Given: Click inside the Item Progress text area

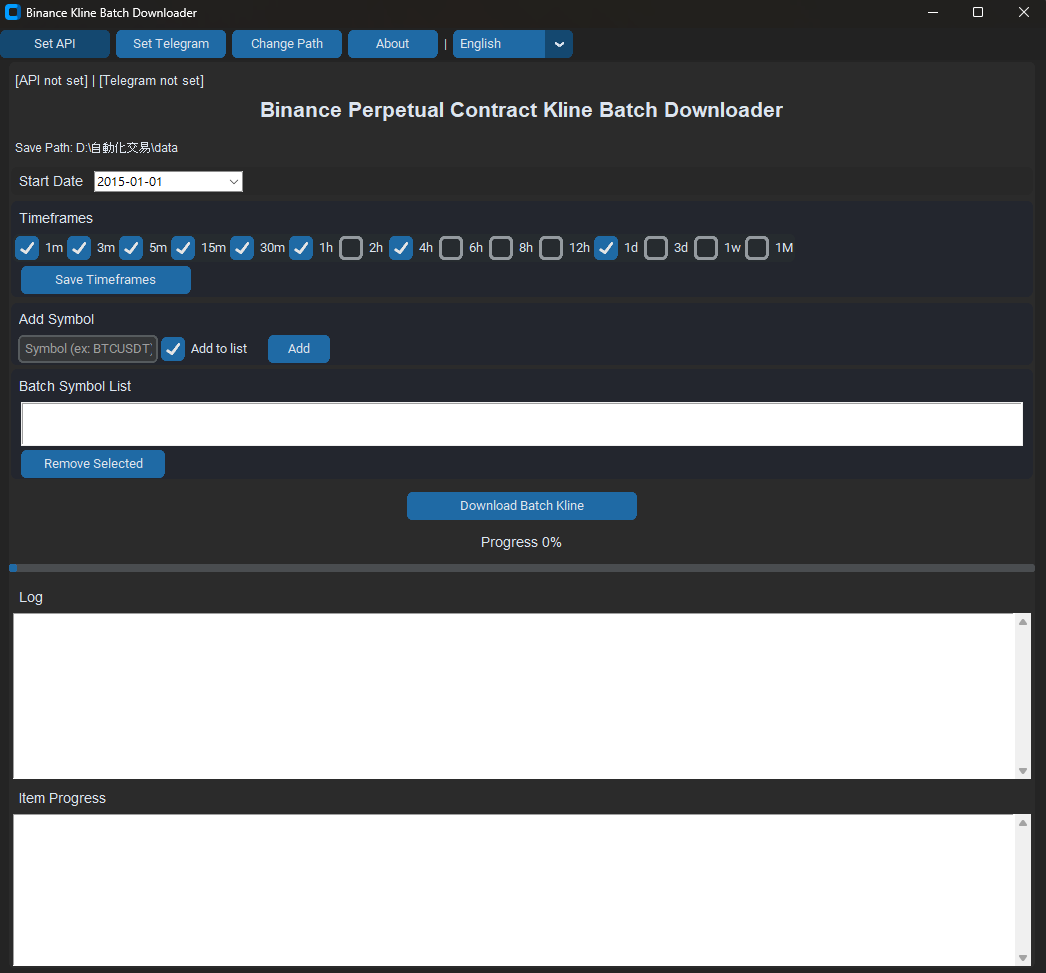Looking at the screenshot, I should pos(514,890).
